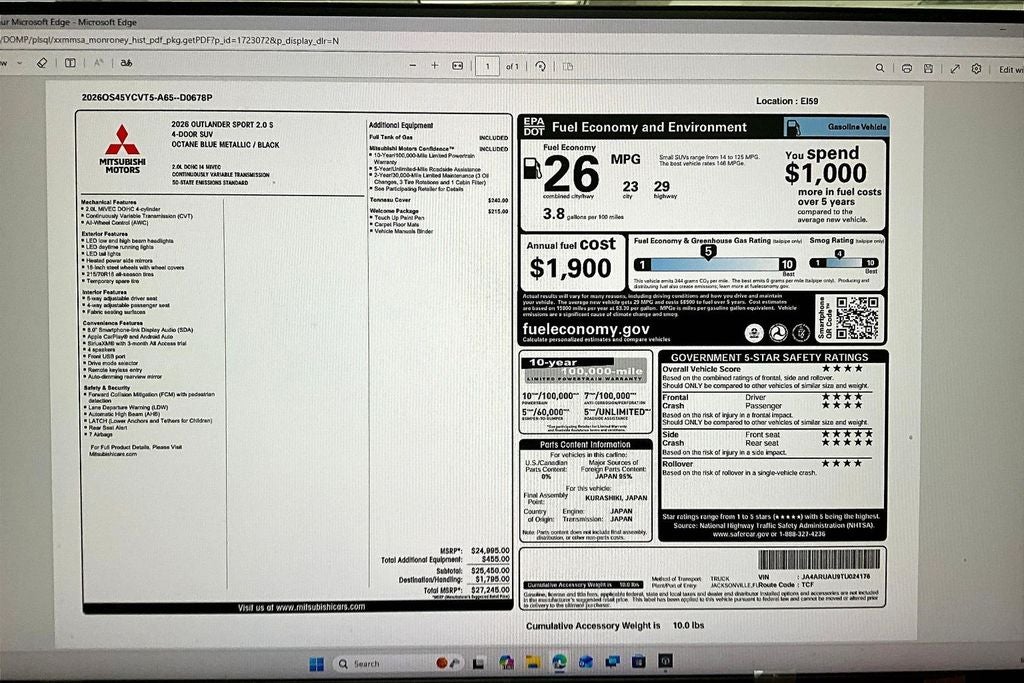Screen dimensions: 1024x683
Task: Open the book-shaped reading view icon
Action: point(70,63)
